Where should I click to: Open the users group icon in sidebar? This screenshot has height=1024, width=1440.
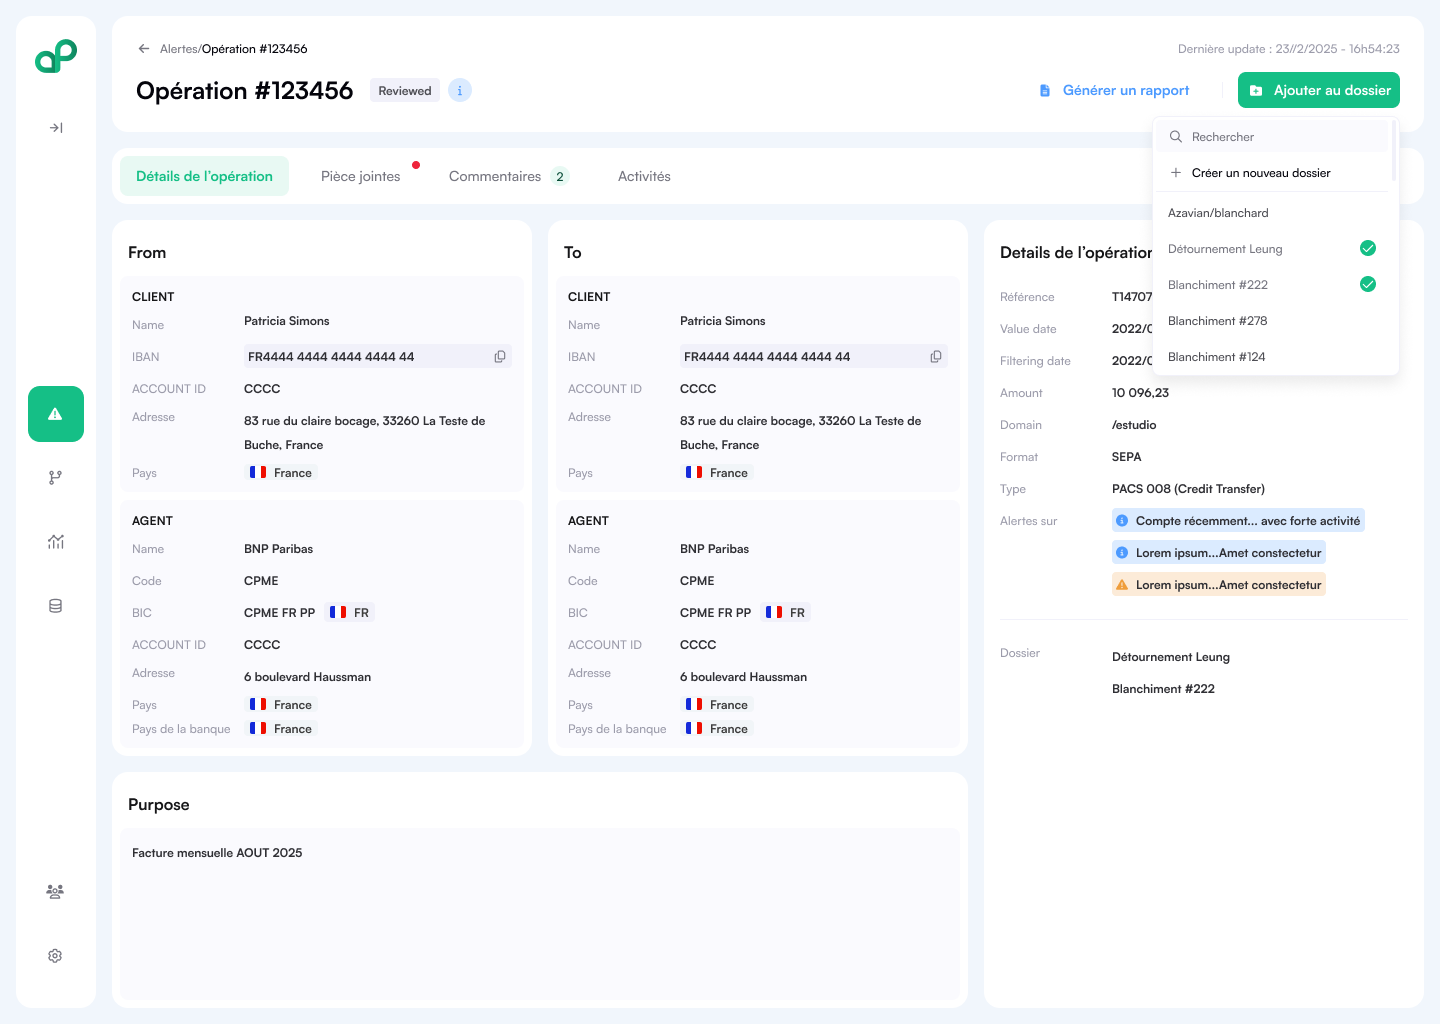(56, 892)
